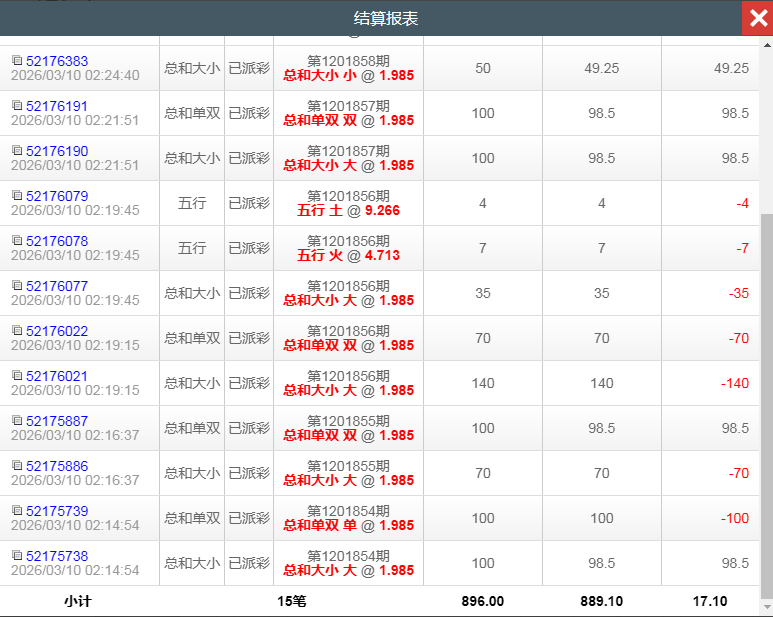Click detail icon beside order 52175738
773x617 pixels.
click(x=17, y=555)
